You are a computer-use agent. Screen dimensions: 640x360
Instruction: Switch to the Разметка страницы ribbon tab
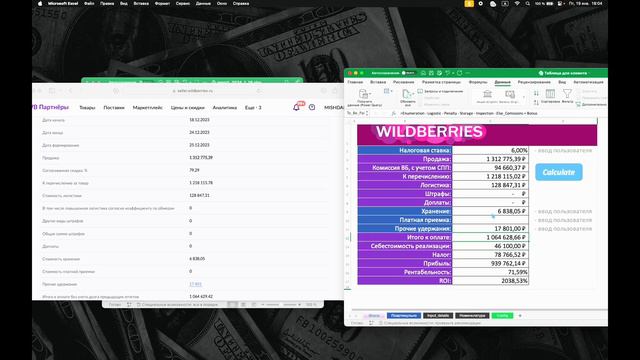441,82
